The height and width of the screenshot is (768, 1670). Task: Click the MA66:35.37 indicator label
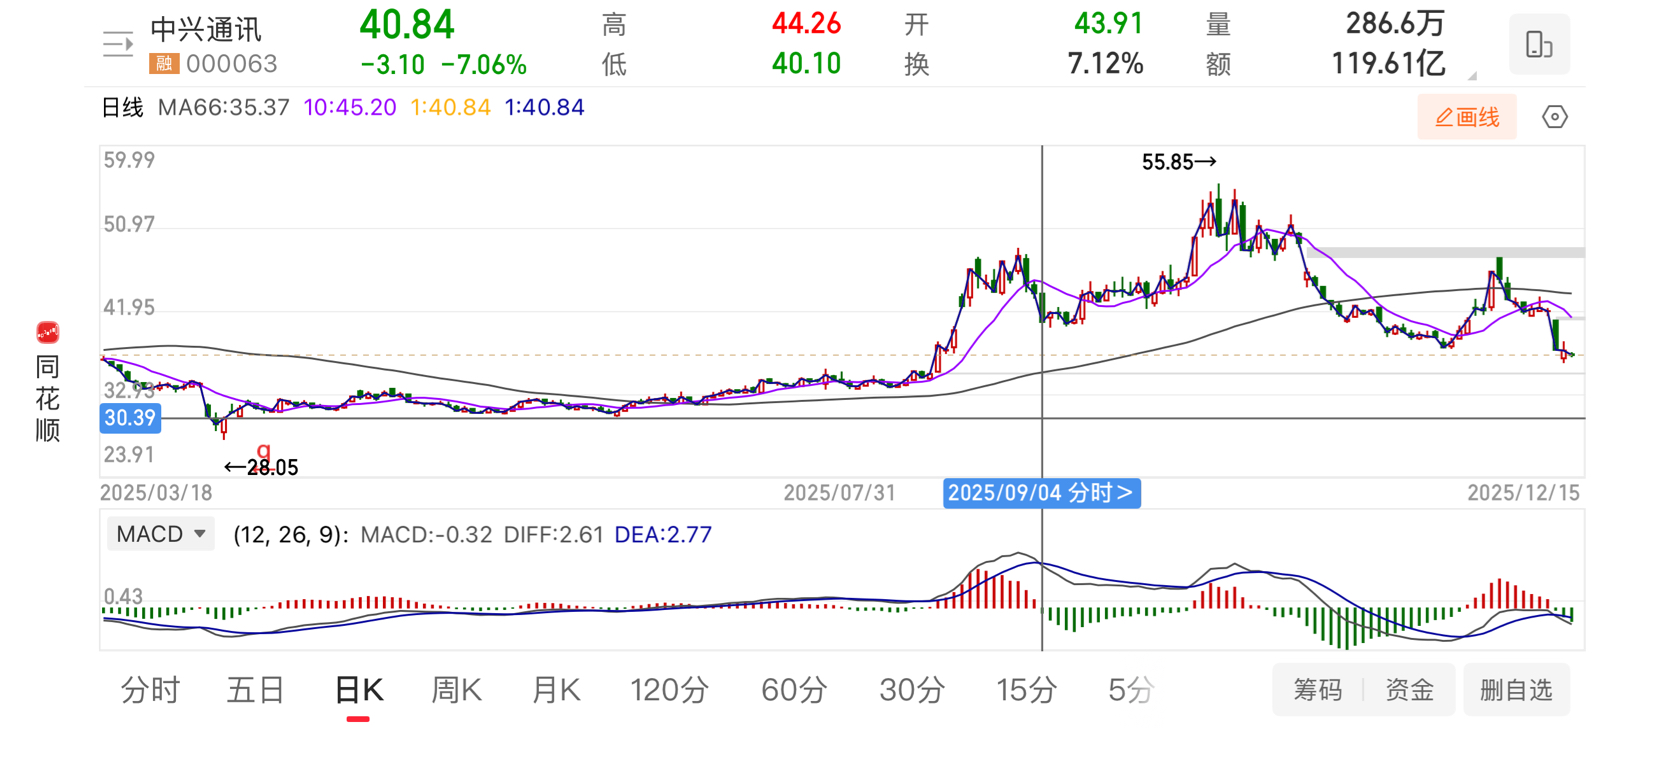coord(224,107)
